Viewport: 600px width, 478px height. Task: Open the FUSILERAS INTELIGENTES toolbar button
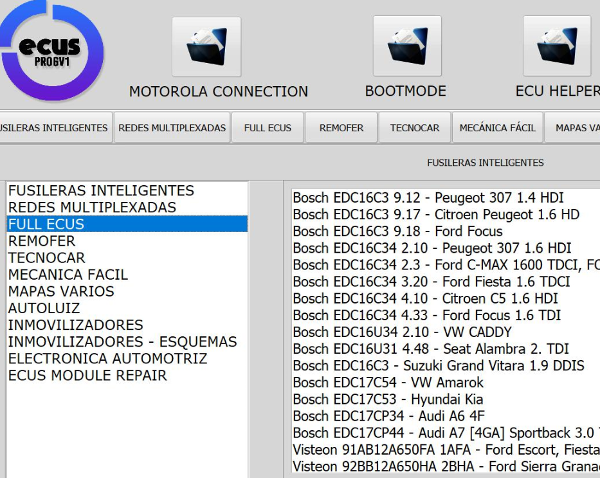point(55,127)
